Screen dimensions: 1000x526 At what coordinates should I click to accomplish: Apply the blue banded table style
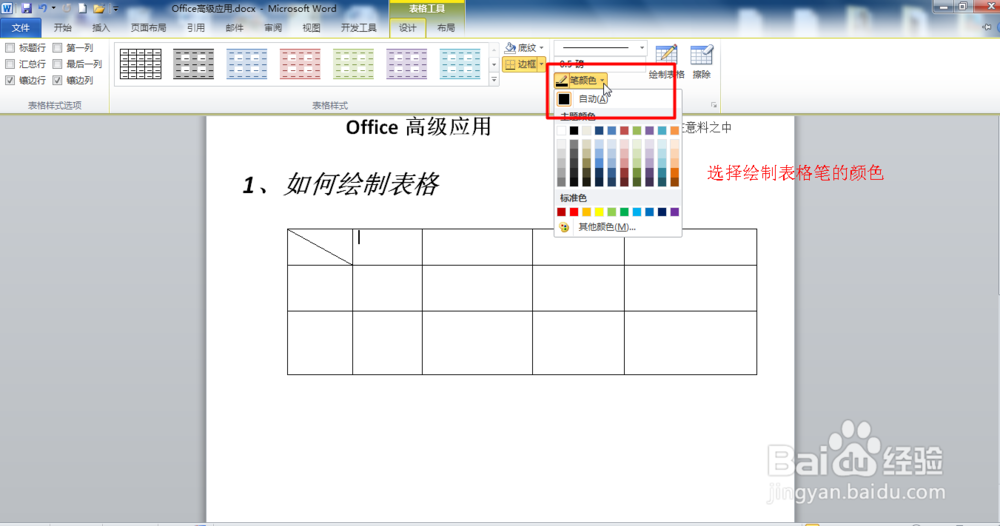pyautogui.click(x=247, y=64)
